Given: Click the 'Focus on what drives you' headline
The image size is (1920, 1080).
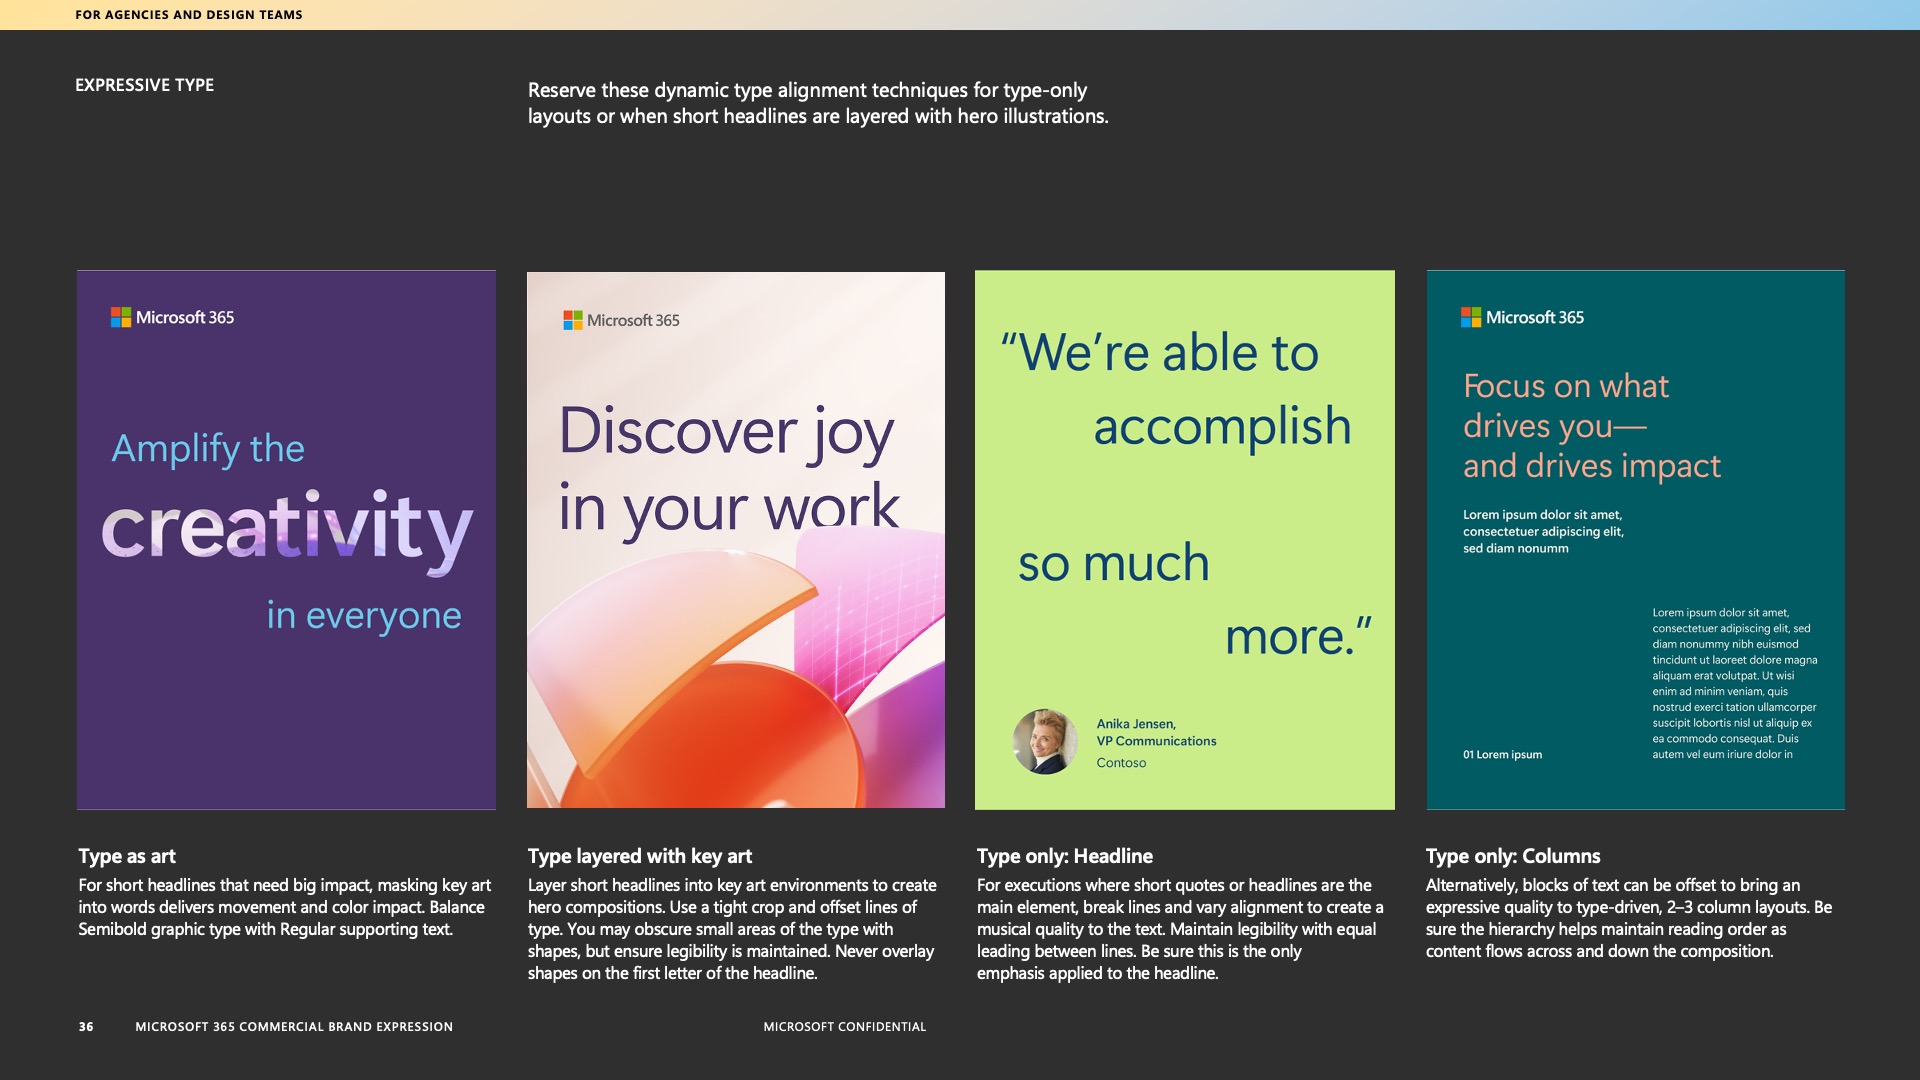Looking at the screenshot, I should click(x=1592, y=426).
